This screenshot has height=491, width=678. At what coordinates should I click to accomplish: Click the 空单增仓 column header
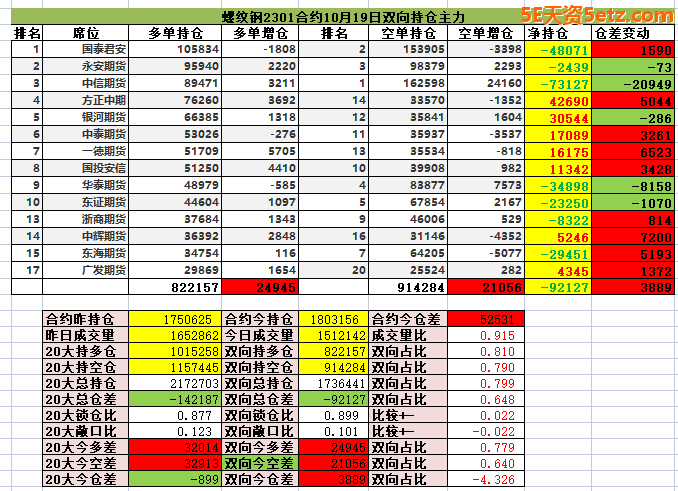(x=486, y=33)
